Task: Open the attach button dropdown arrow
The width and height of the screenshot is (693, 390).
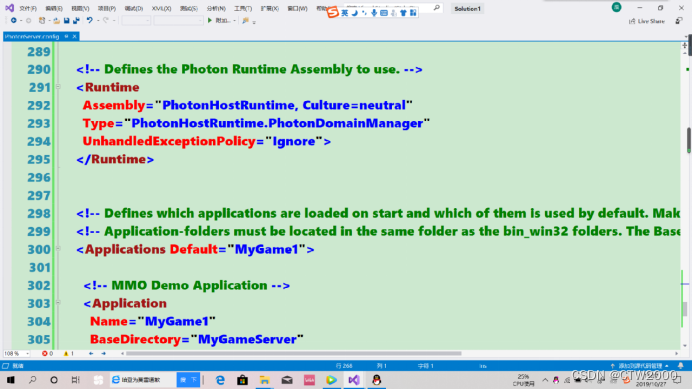Action: pyautogui.click(x=234, y=20)
